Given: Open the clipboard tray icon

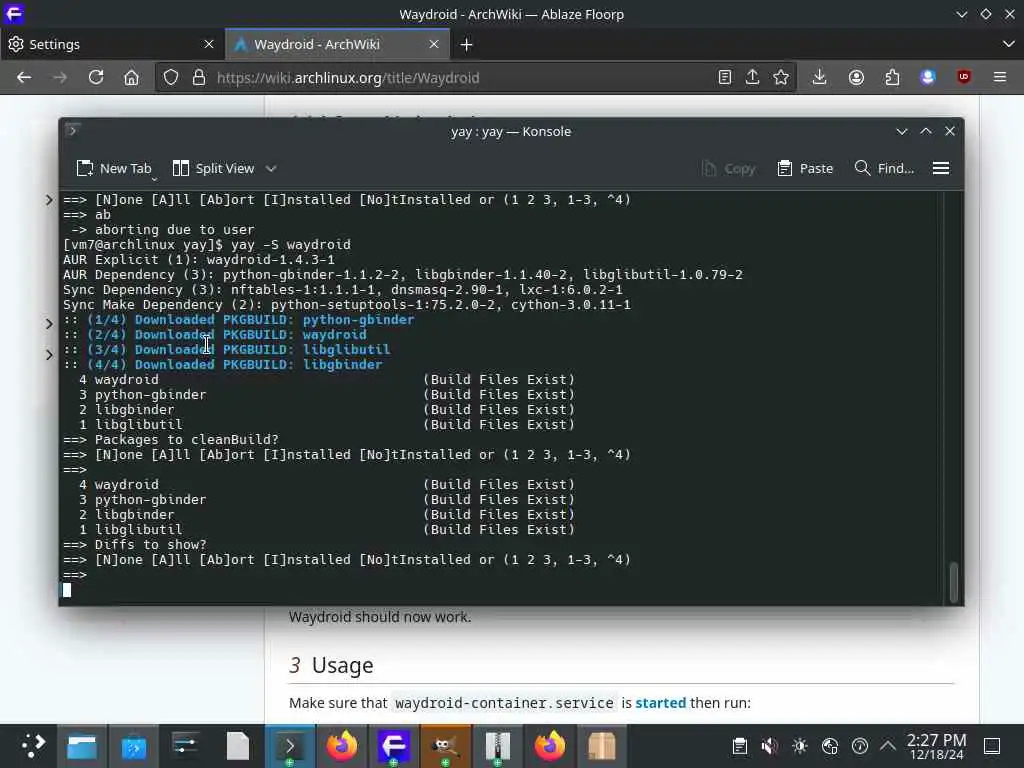Looking at the screenshot, I should [739, 746].
